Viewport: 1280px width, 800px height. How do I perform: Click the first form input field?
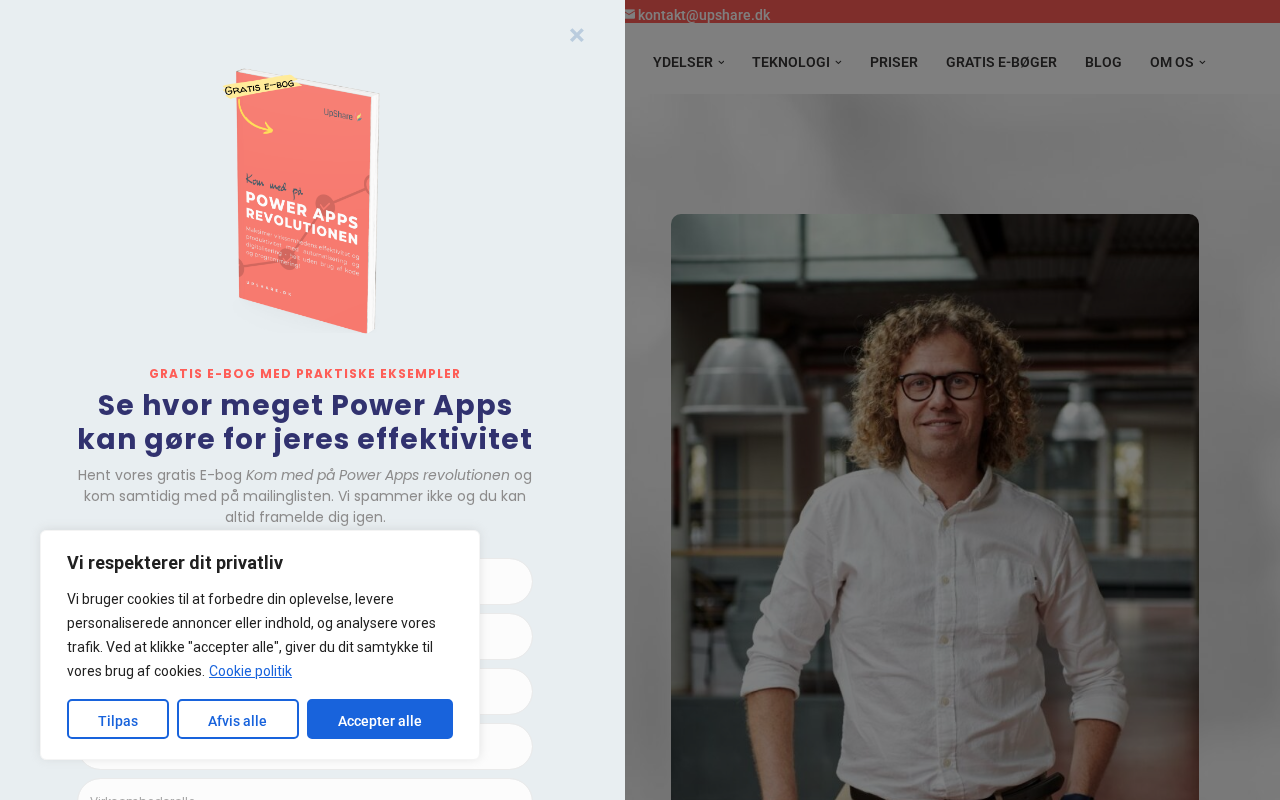(505, 581)
